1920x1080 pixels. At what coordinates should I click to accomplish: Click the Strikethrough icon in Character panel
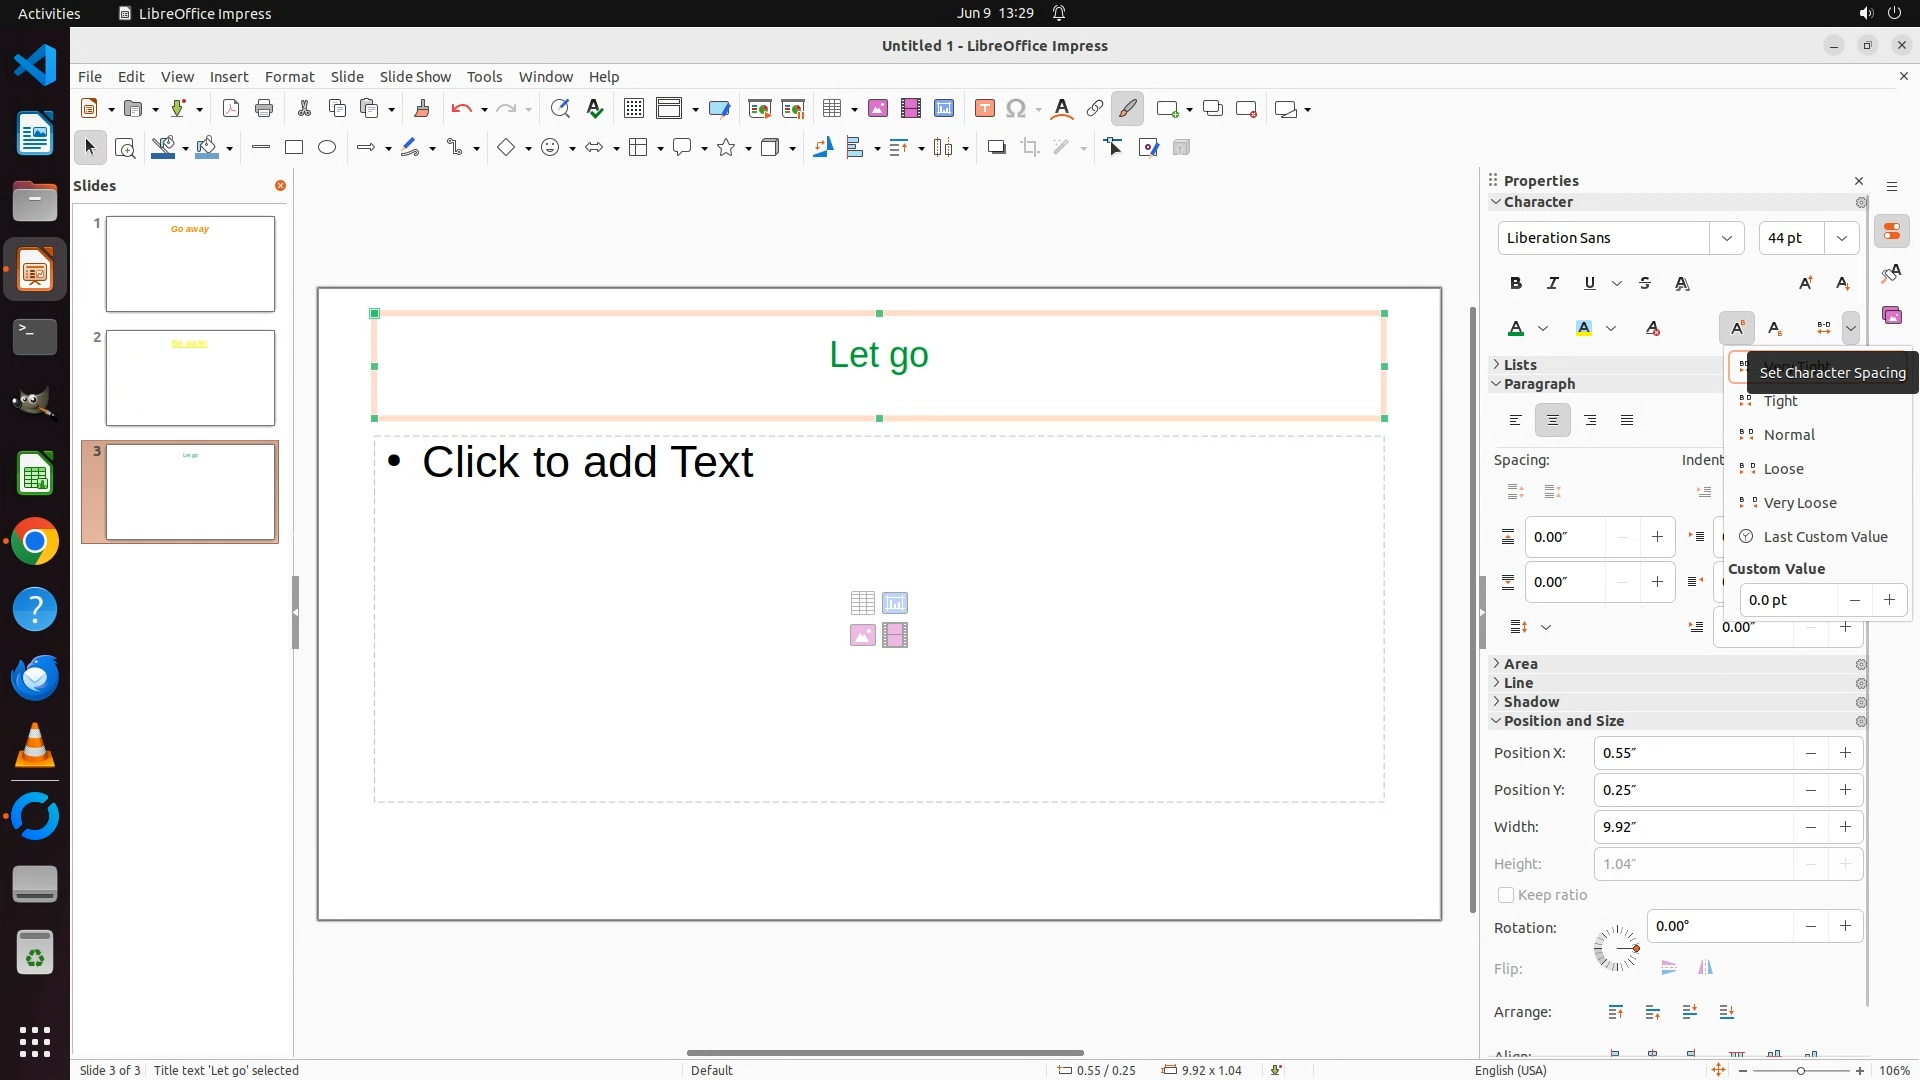(x=1645, y=284)
